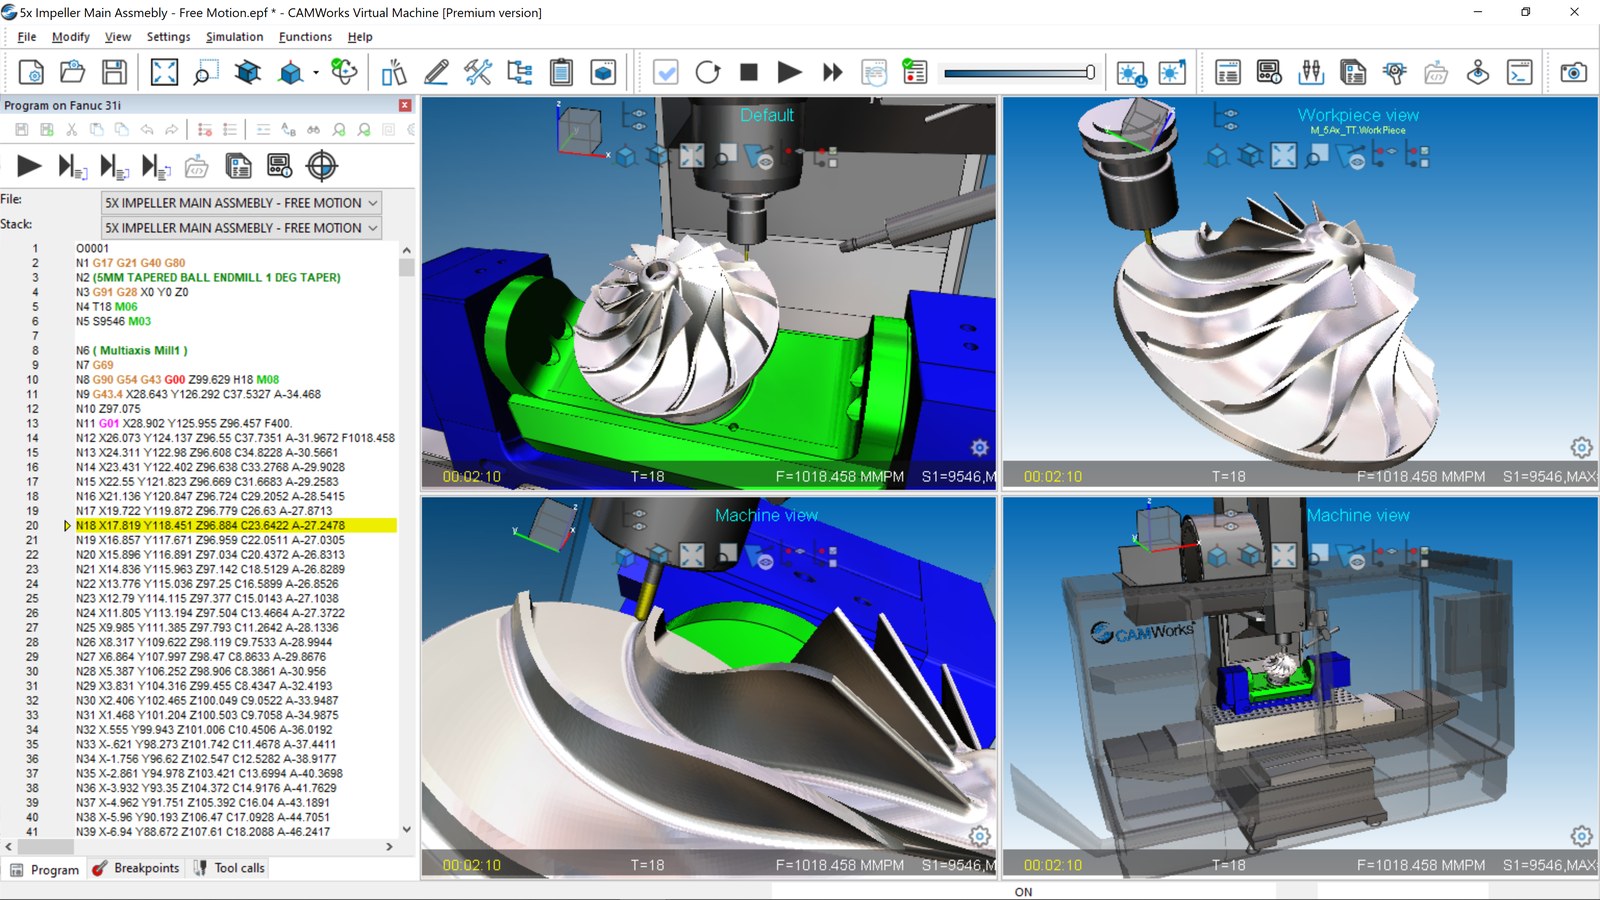Open the gear settings in the Default view
Image resolution: width=1600 pixels, height=900 pixels.
pos(980,448)
